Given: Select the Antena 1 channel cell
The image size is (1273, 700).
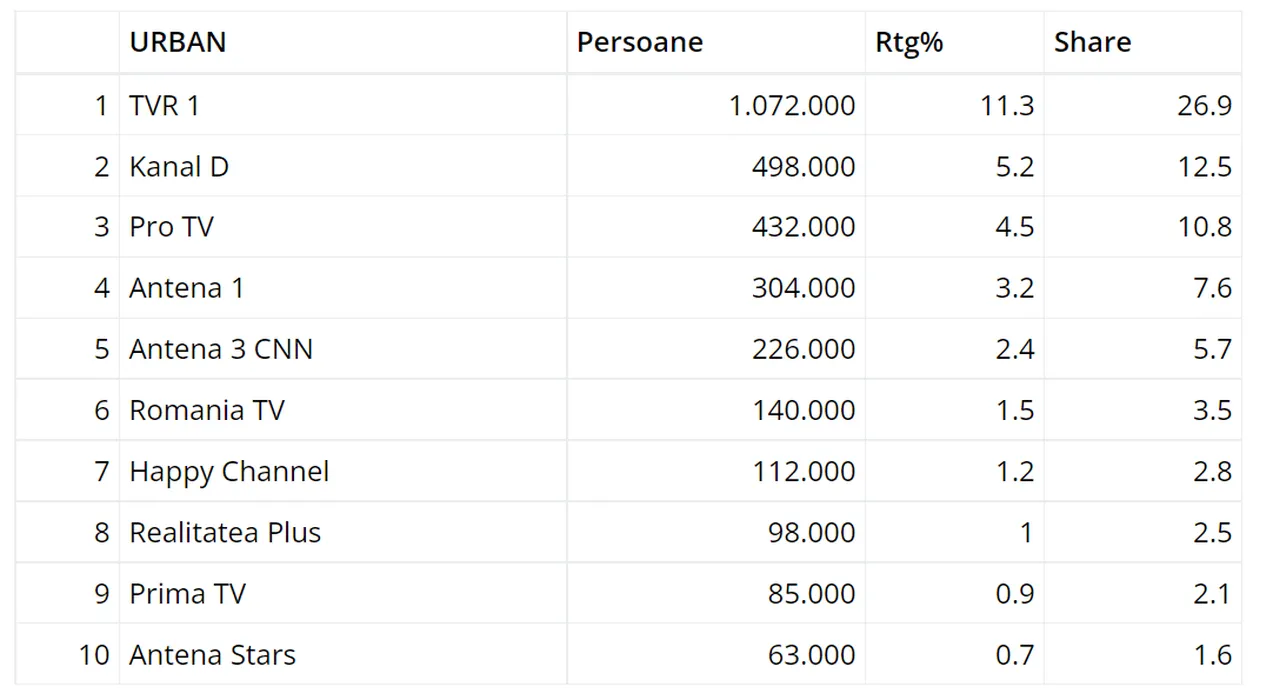Looking at the screenshot, I should (186, 288).
